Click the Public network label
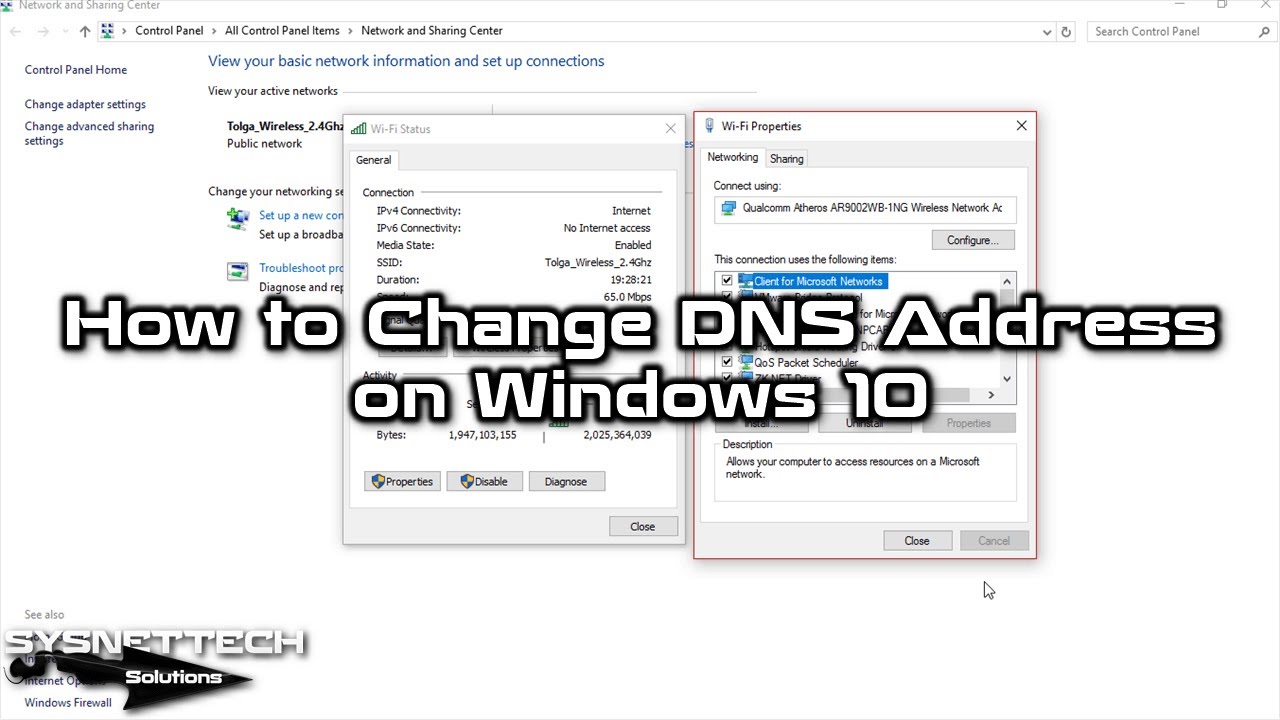1280x720 pixels. point(264,143)
